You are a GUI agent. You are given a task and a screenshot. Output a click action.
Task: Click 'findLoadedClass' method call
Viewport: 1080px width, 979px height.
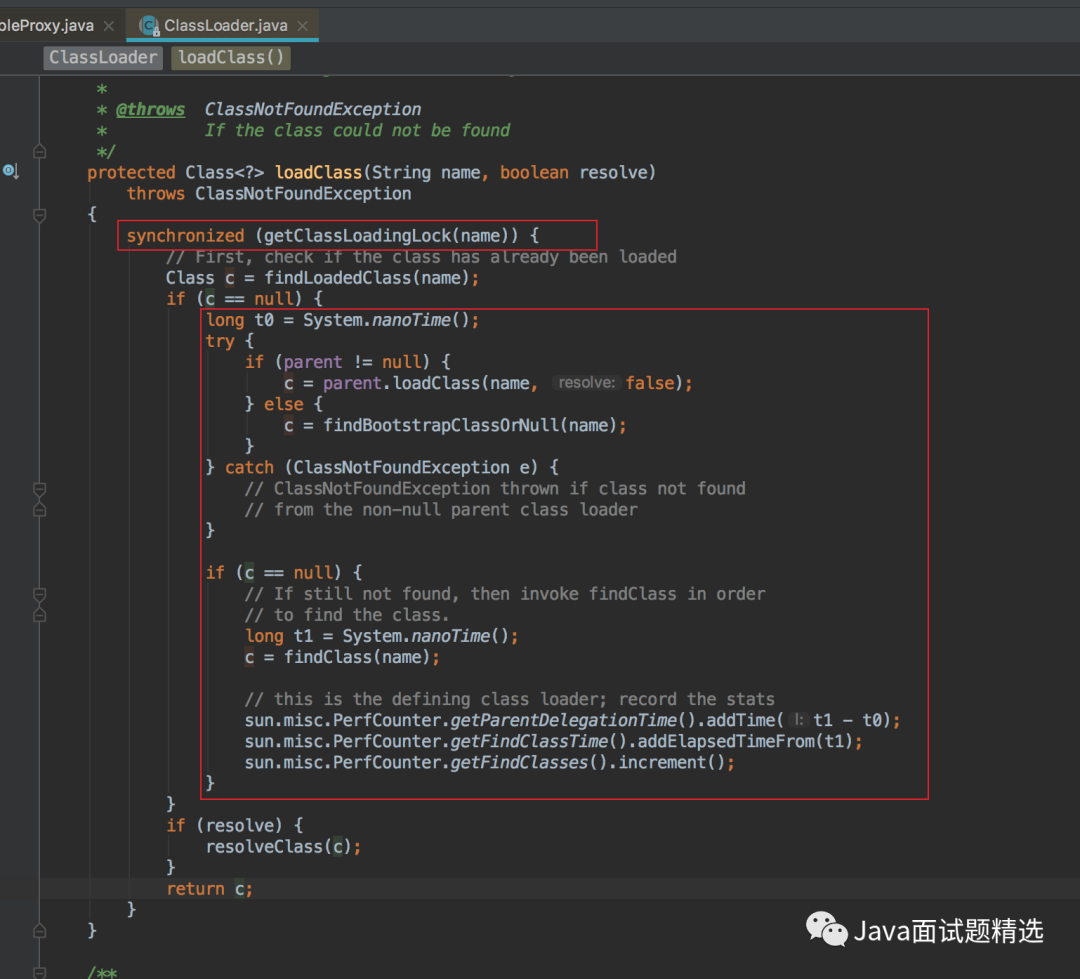click(x=338, y=278)
